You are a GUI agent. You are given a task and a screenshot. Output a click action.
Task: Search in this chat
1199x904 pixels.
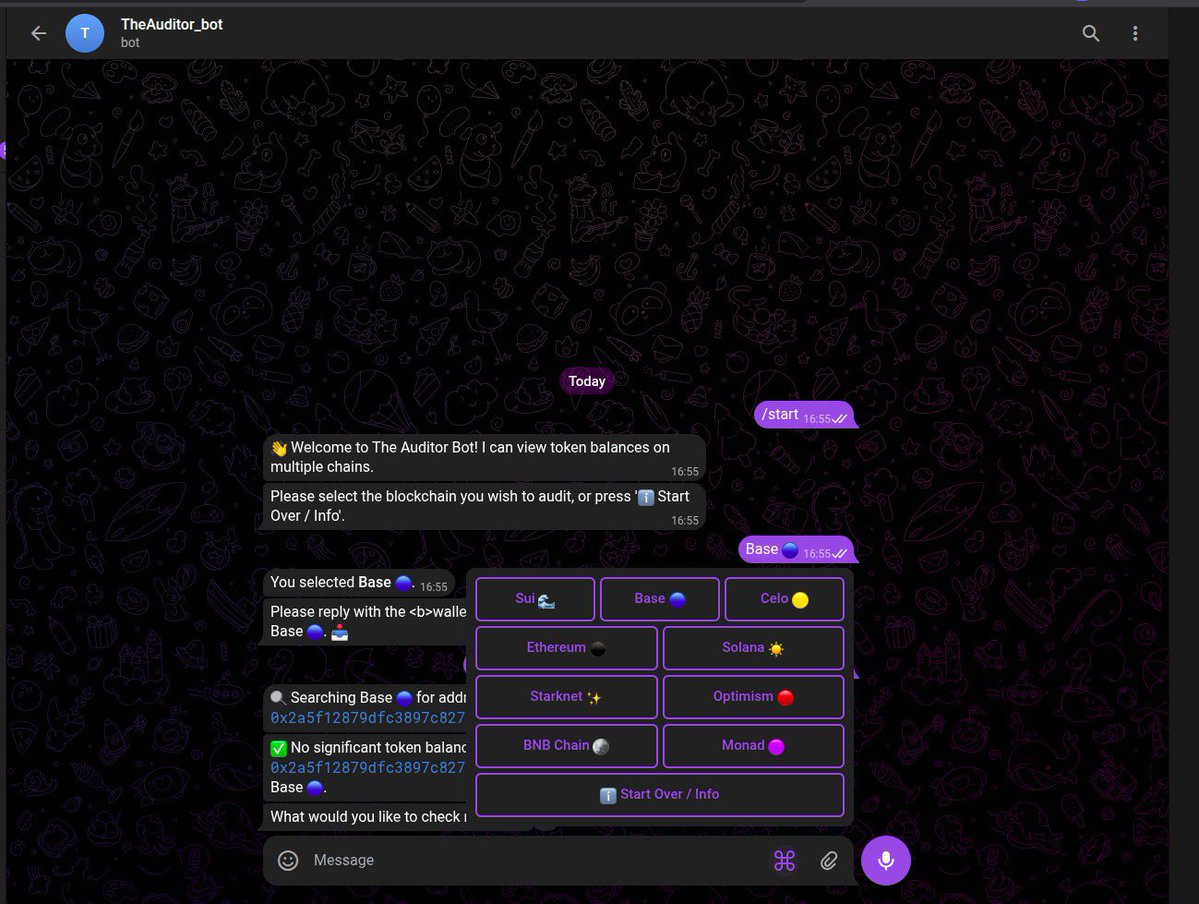tap(1090, 33)
